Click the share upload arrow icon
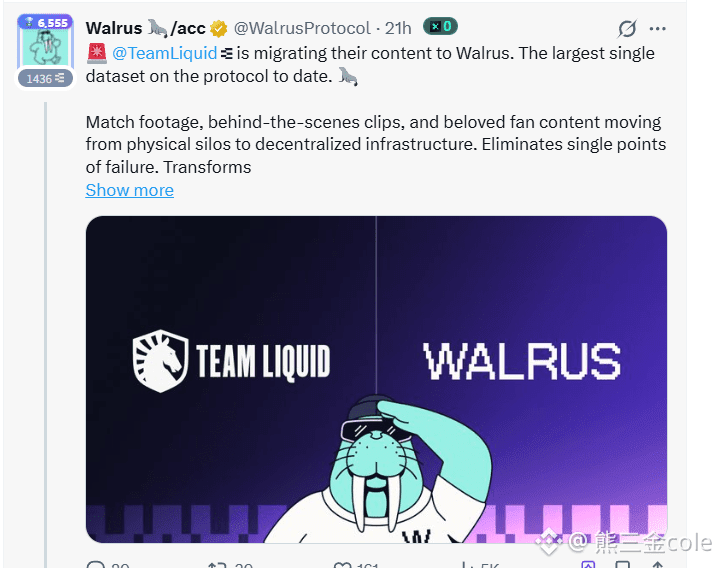720x568 pixels. click(658, 564)
